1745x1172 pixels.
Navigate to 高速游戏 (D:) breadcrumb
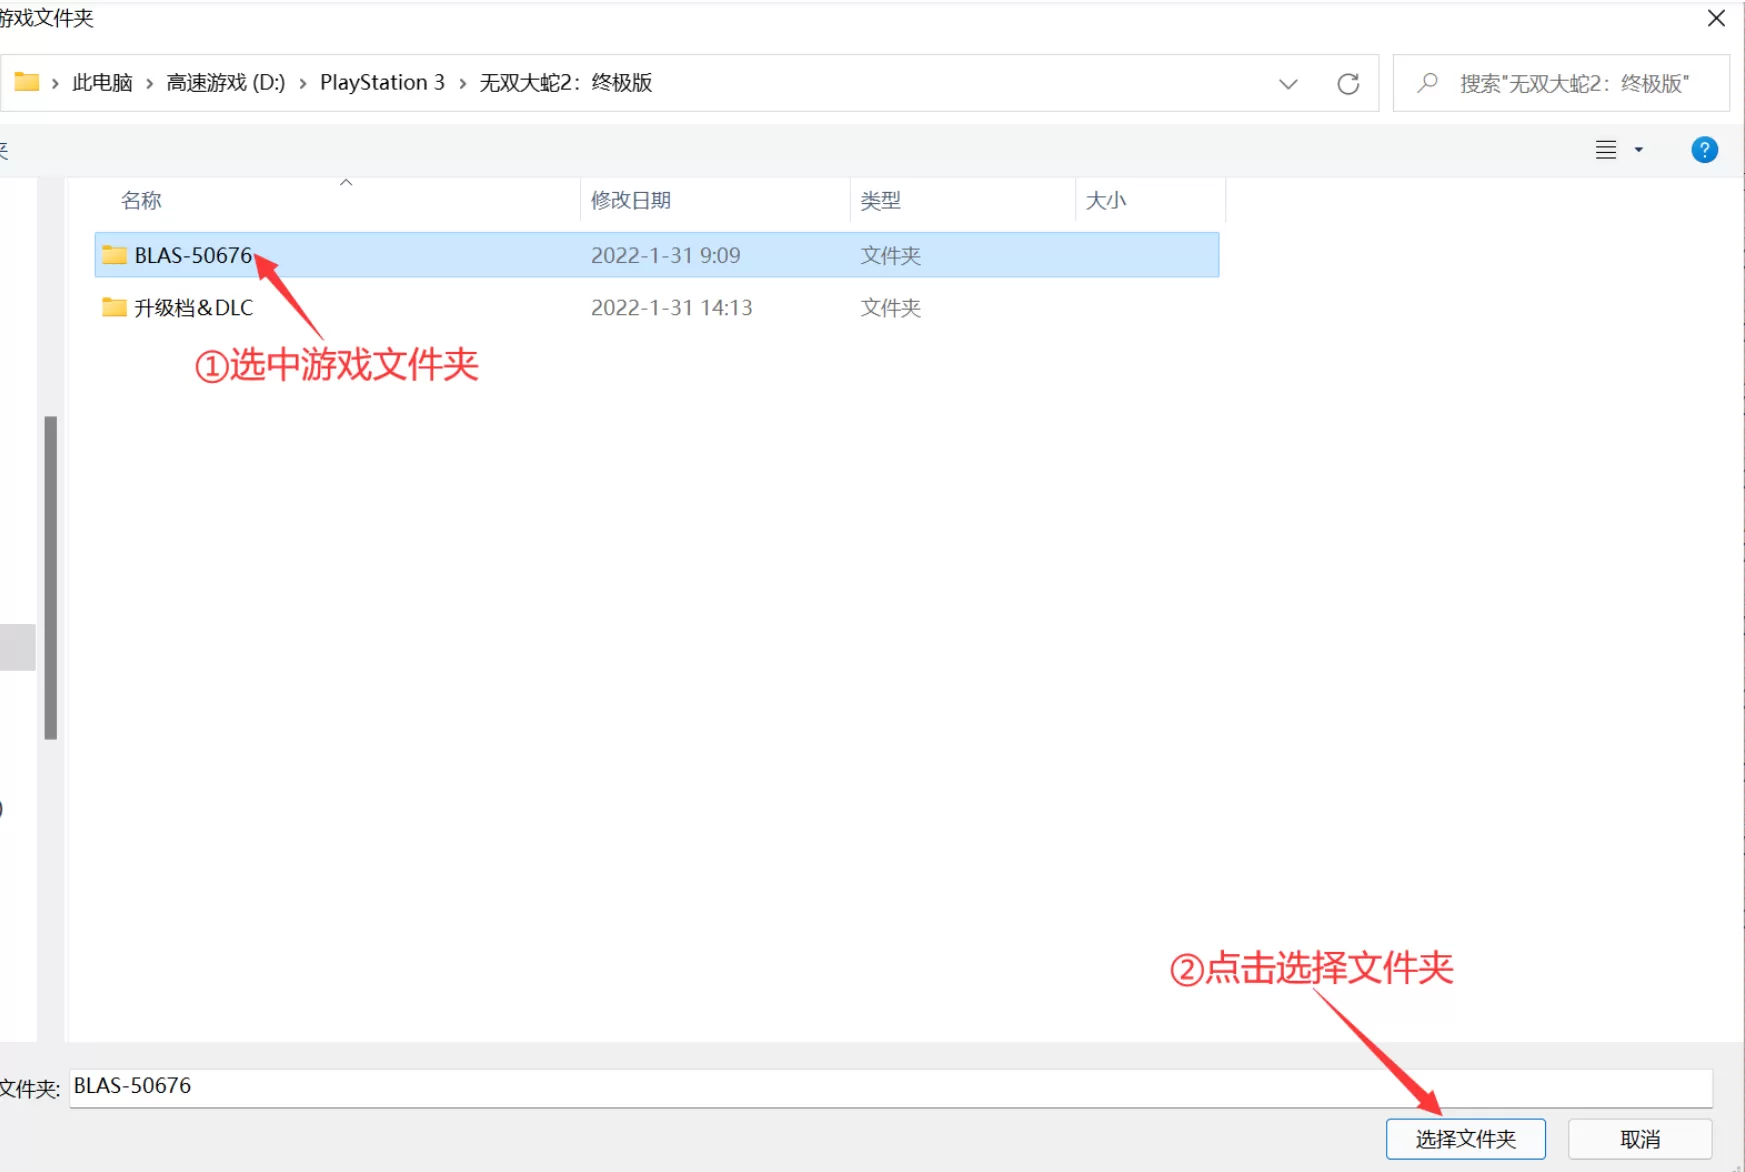(x=226, y=83)
